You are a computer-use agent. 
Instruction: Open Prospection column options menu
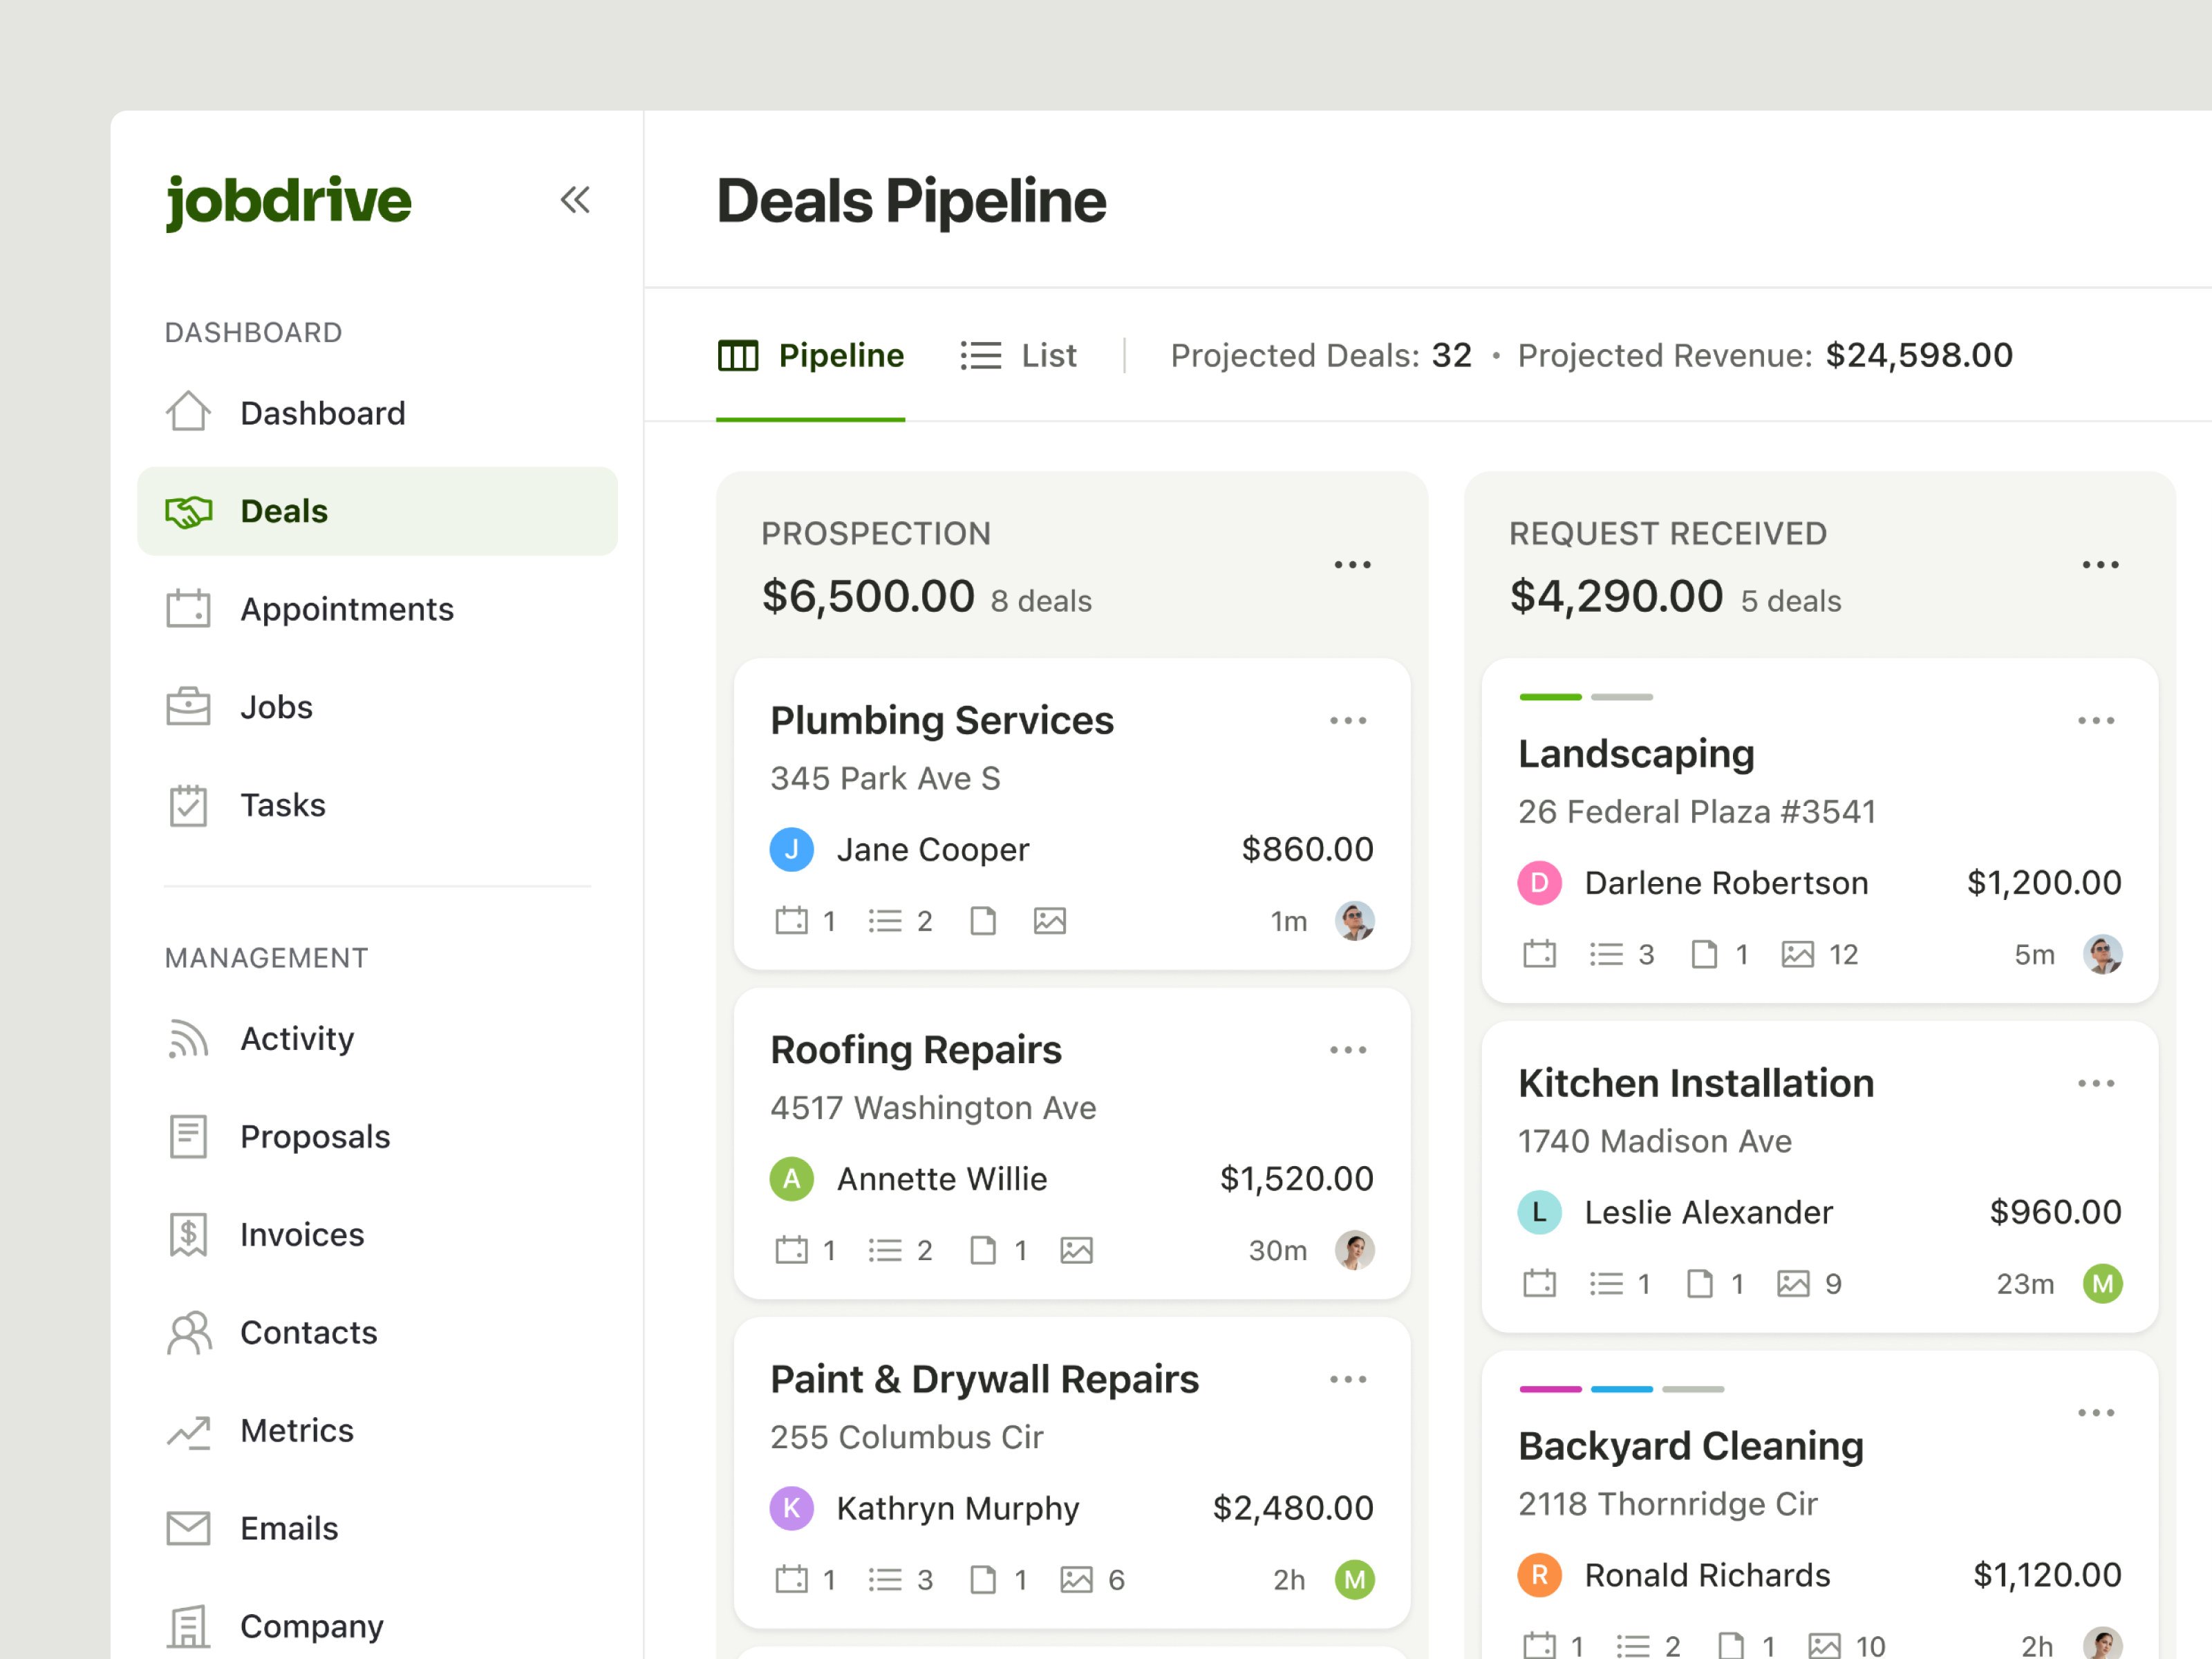(1352, 565)
